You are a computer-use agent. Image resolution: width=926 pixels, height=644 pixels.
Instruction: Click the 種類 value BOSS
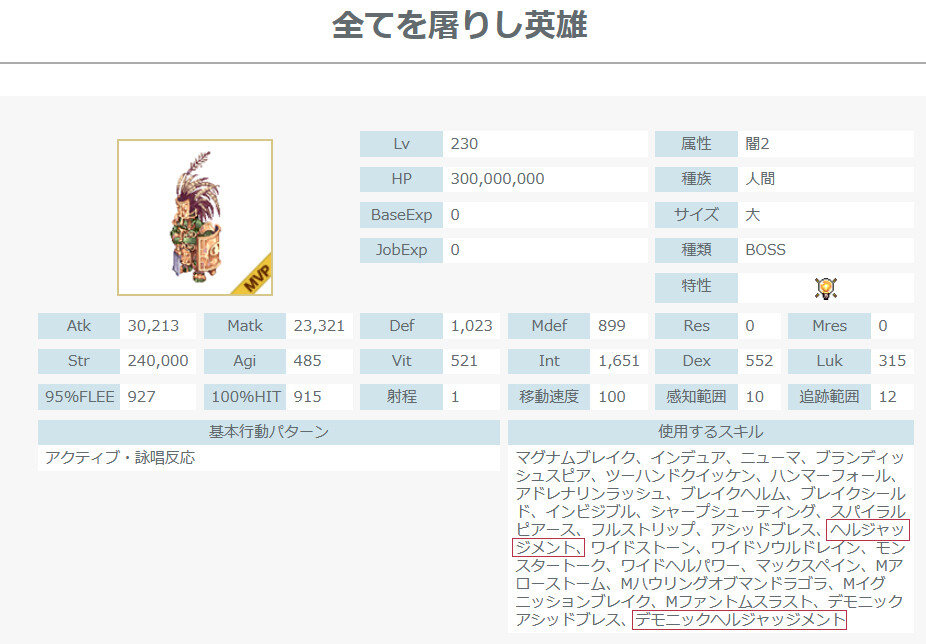tap(766, 250)
